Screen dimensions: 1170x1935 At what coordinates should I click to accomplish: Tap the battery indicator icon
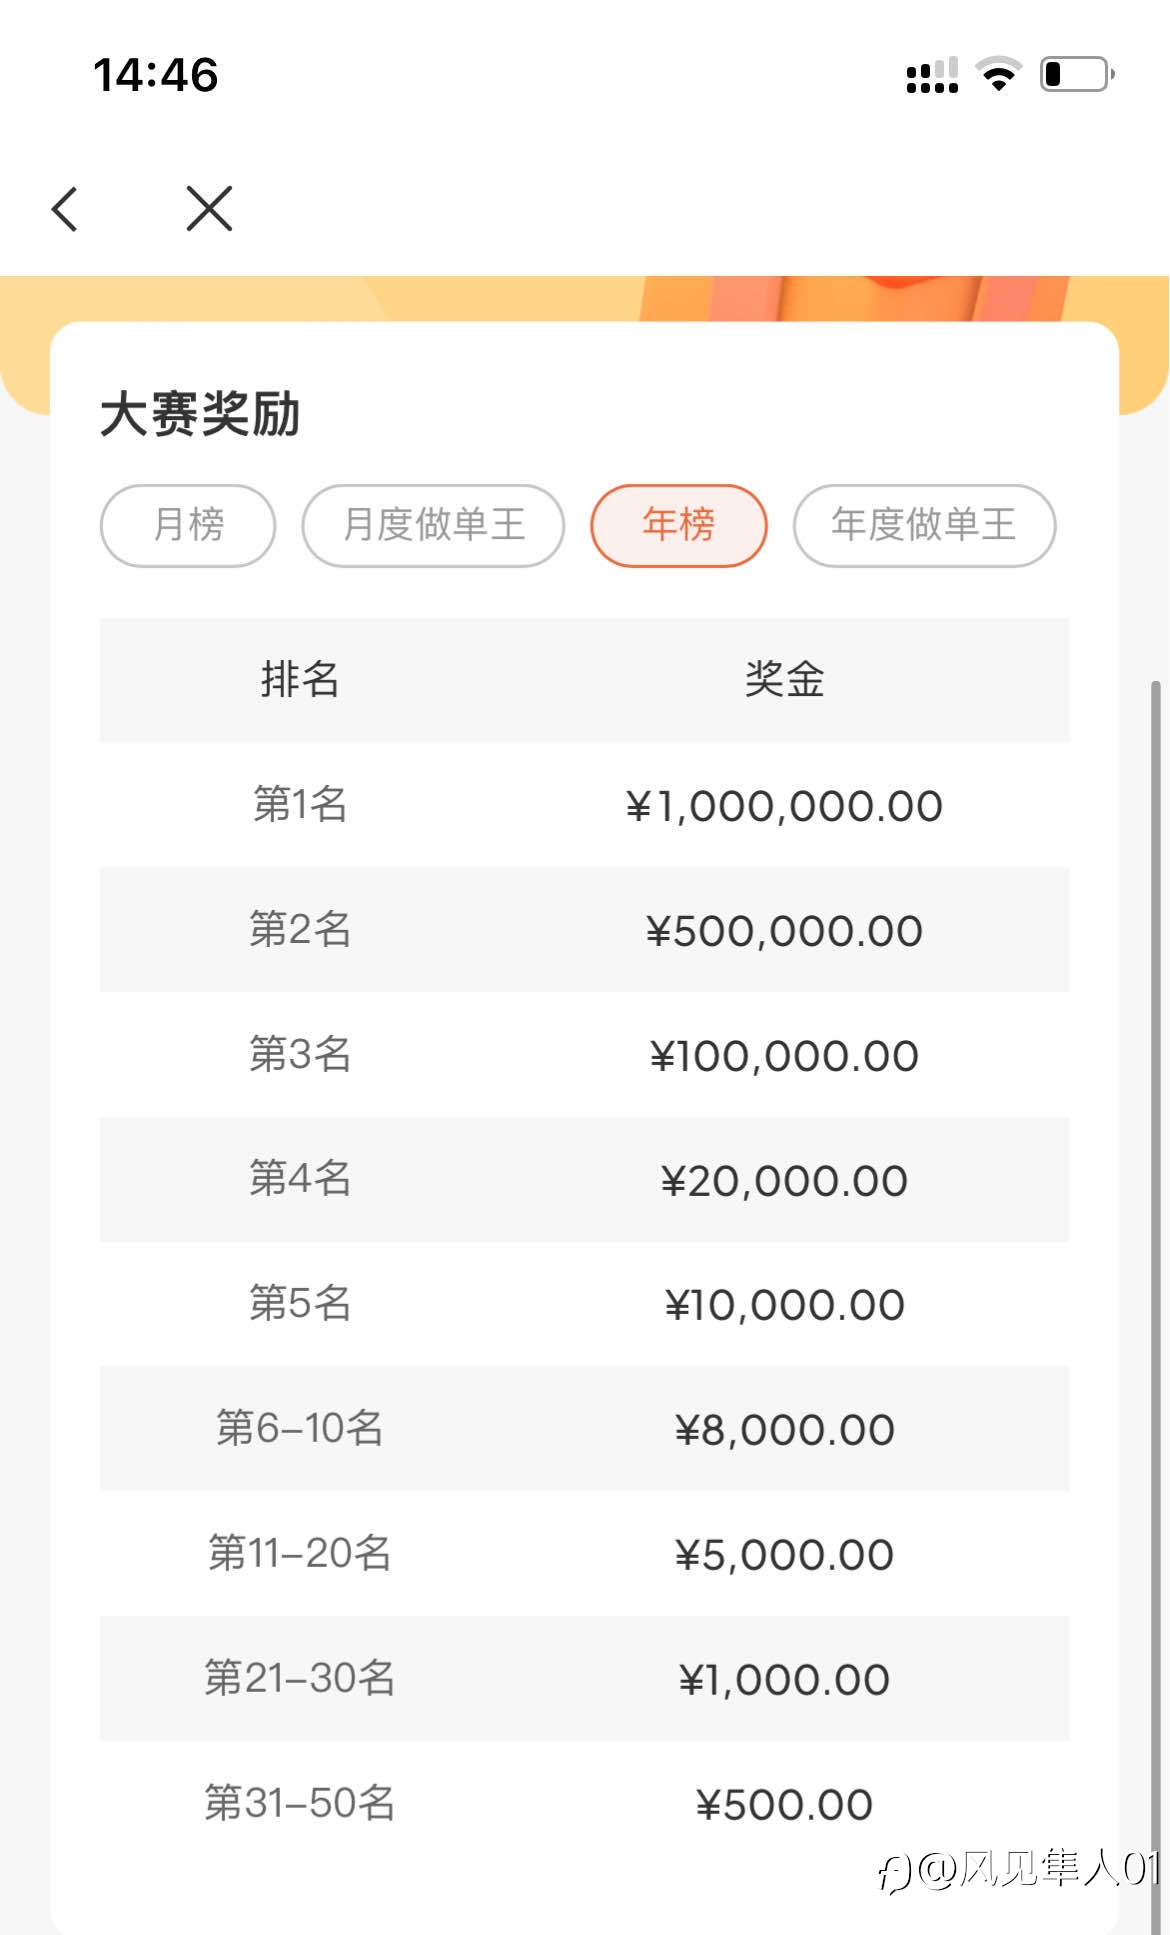point(1078,74)
